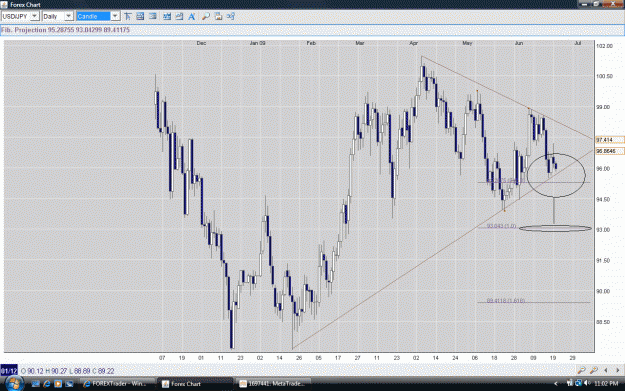Screen dimensions: 625x391
Task: Click the chart indicators icon after the separator
Action: [x=167, y=16]
